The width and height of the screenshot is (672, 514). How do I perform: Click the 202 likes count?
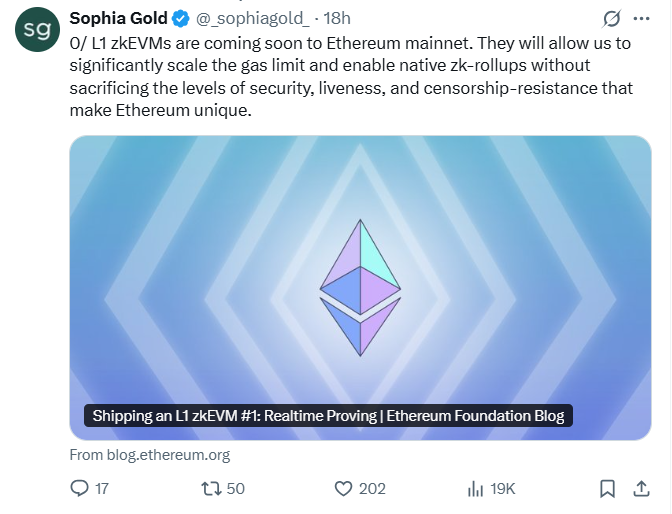tap(372, 488)
